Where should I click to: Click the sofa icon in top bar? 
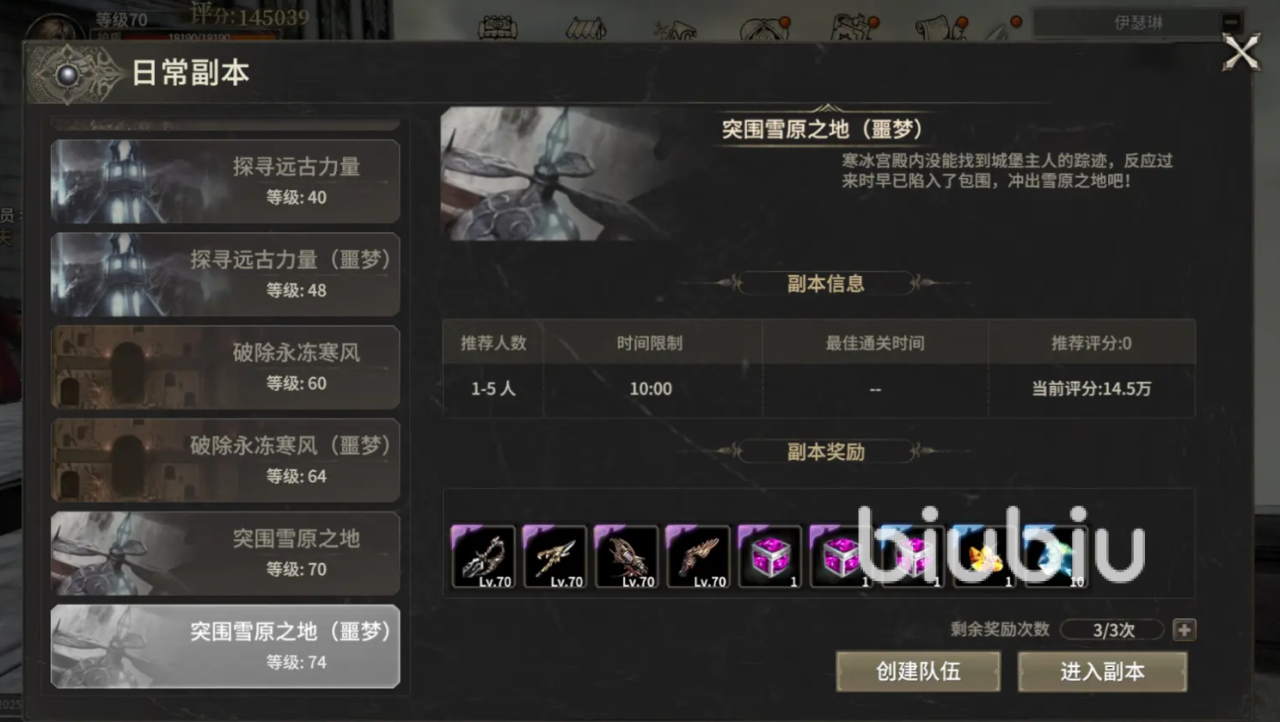click(x=498, y=28)
